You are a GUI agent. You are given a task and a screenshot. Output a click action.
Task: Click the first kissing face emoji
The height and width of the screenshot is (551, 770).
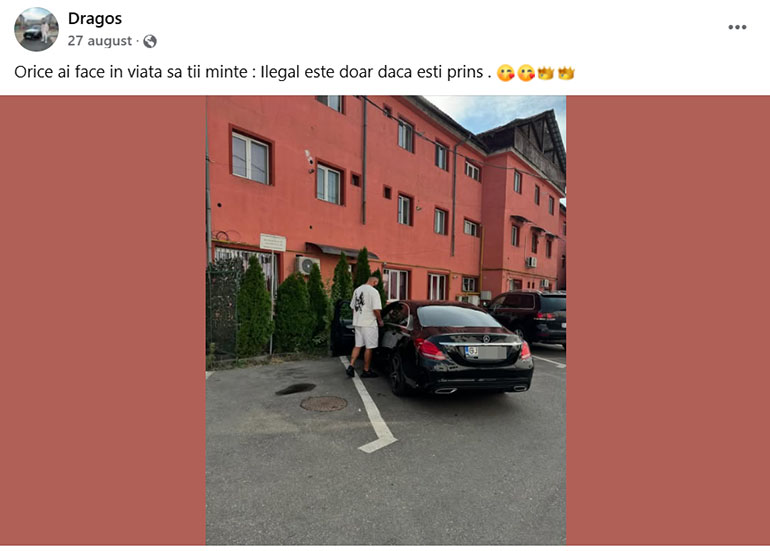[505, 73]
